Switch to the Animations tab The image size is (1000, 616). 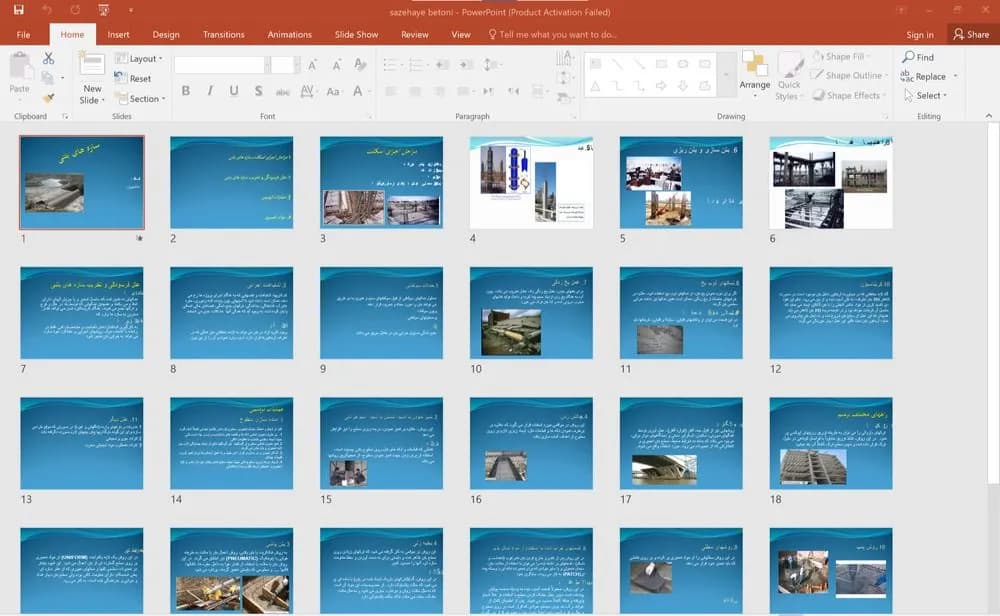(x=290, y=34)
